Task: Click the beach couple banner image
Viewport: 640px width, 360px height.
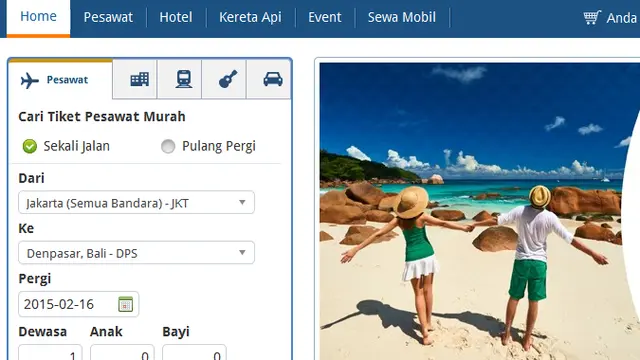Action: (x=480, y=211)
